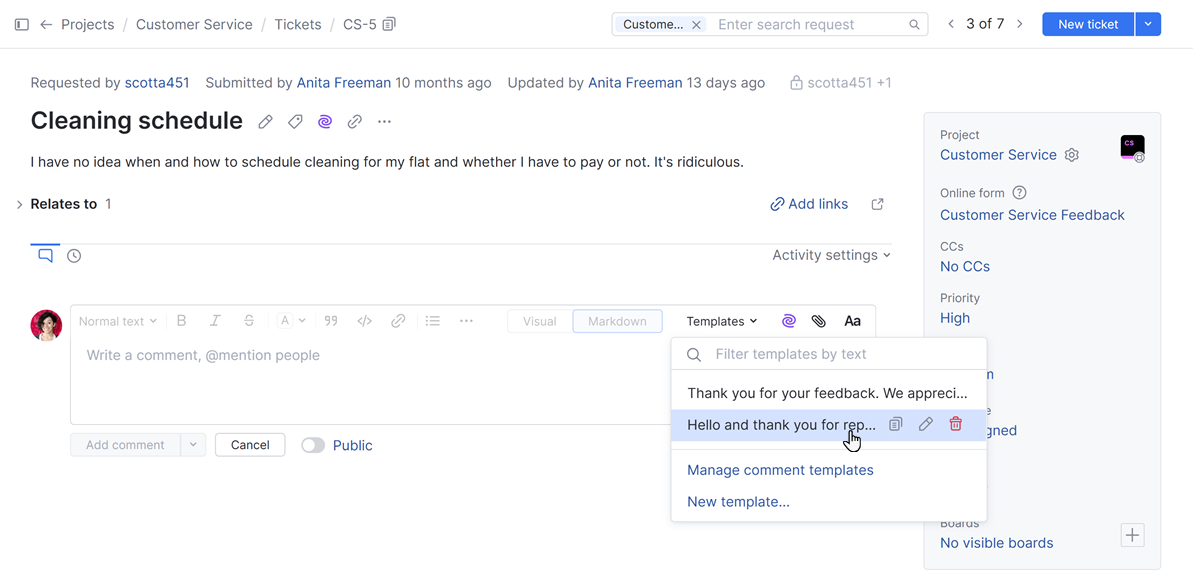The height and width of the screenshot is (579, 1200).
Task: Edit the highlighted template with the pencil icon
Action: (x=925, y=424)
